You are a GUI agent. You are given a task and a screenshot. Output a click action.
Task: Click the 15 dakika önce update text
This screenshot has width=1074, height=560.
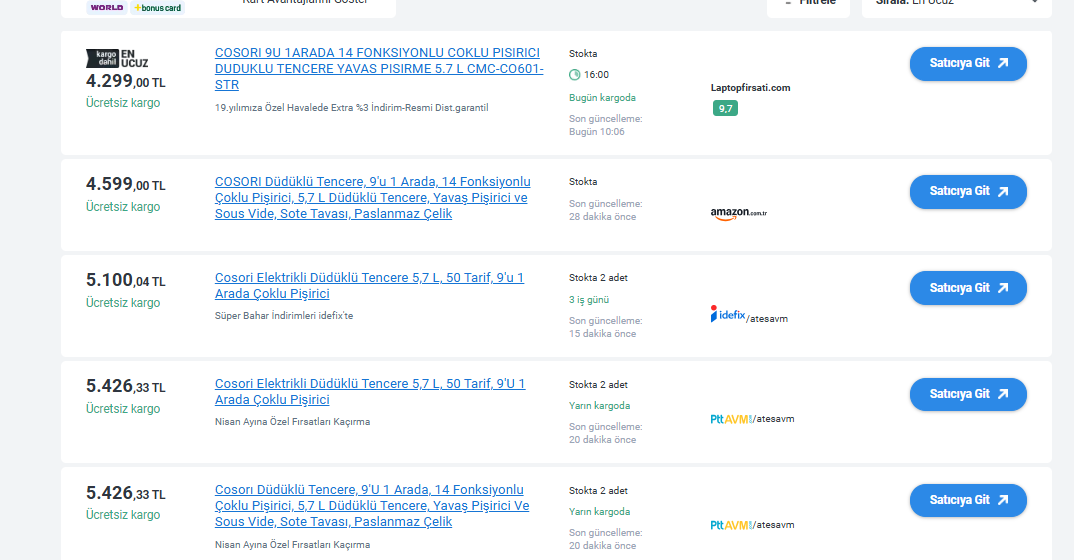click(602, 334)
